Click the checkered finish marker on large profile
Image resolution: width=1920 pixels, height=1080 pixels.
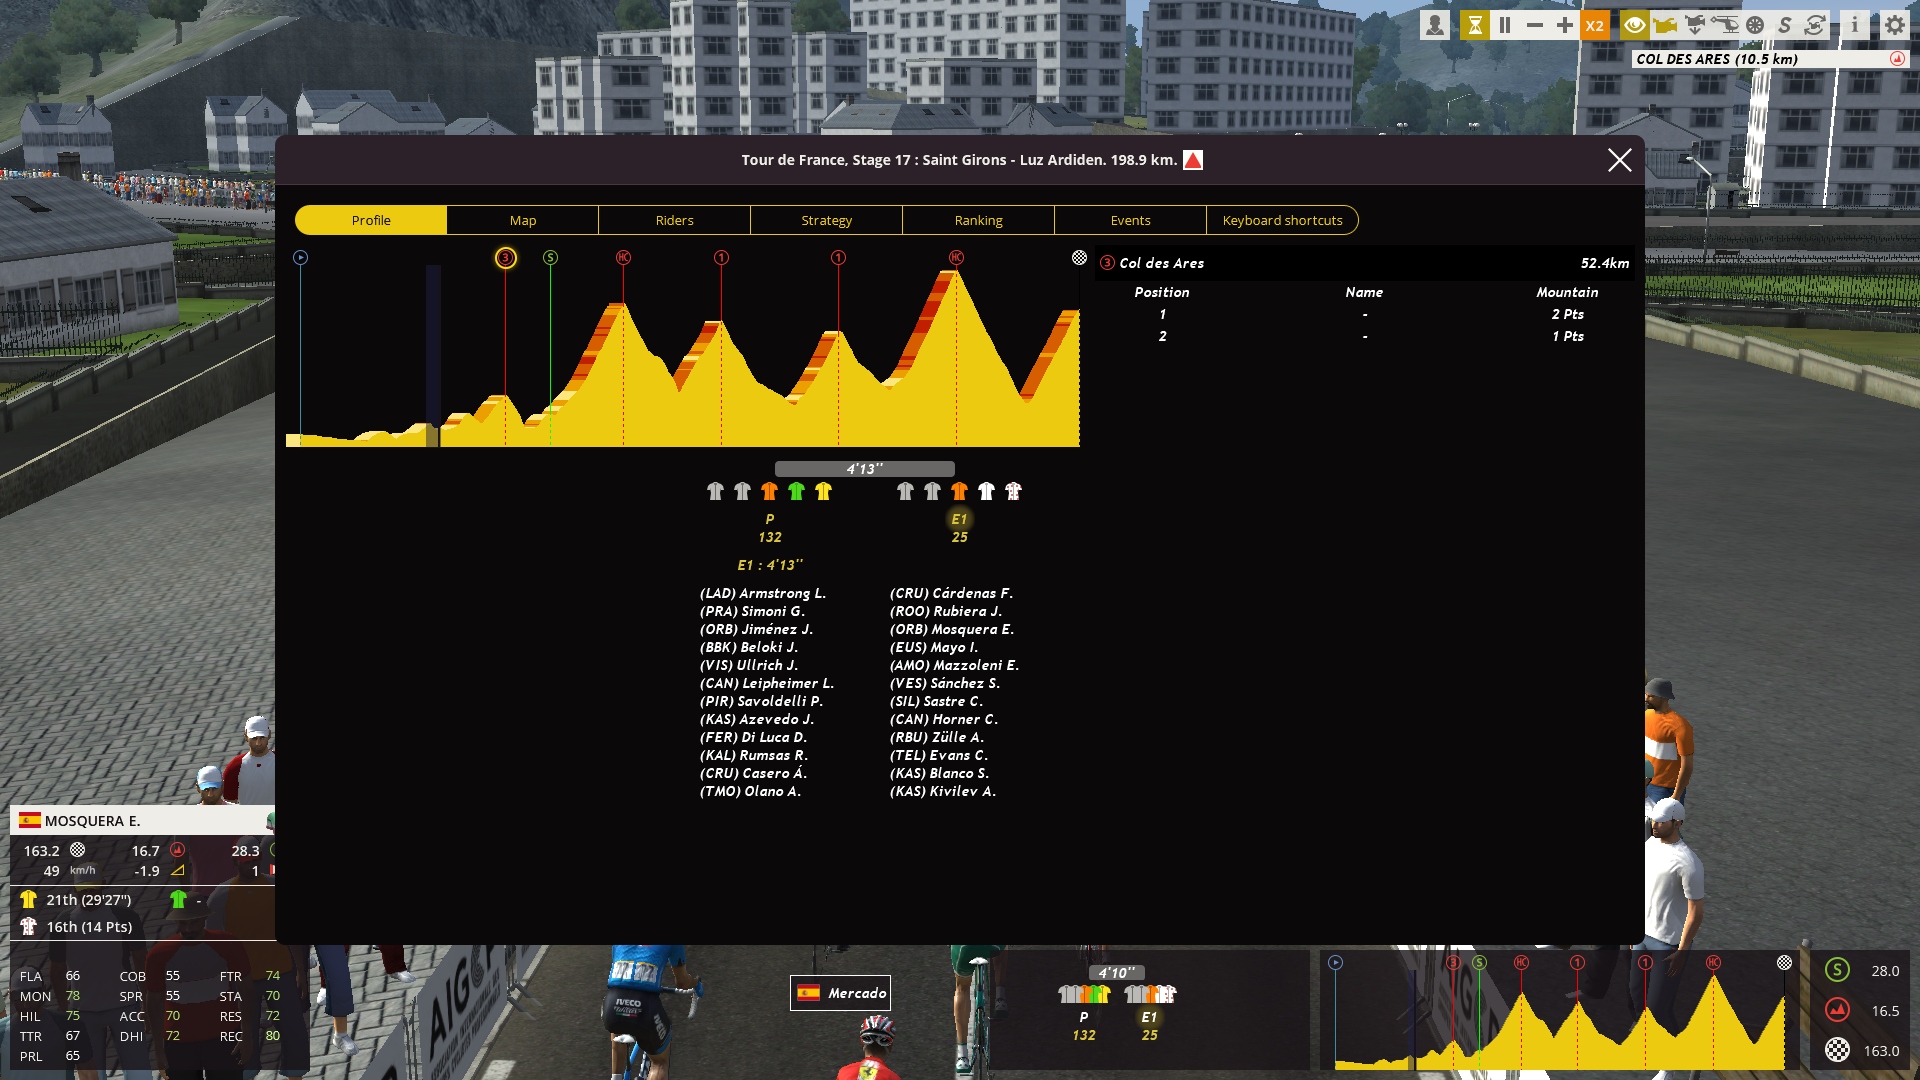point(1079,258)
